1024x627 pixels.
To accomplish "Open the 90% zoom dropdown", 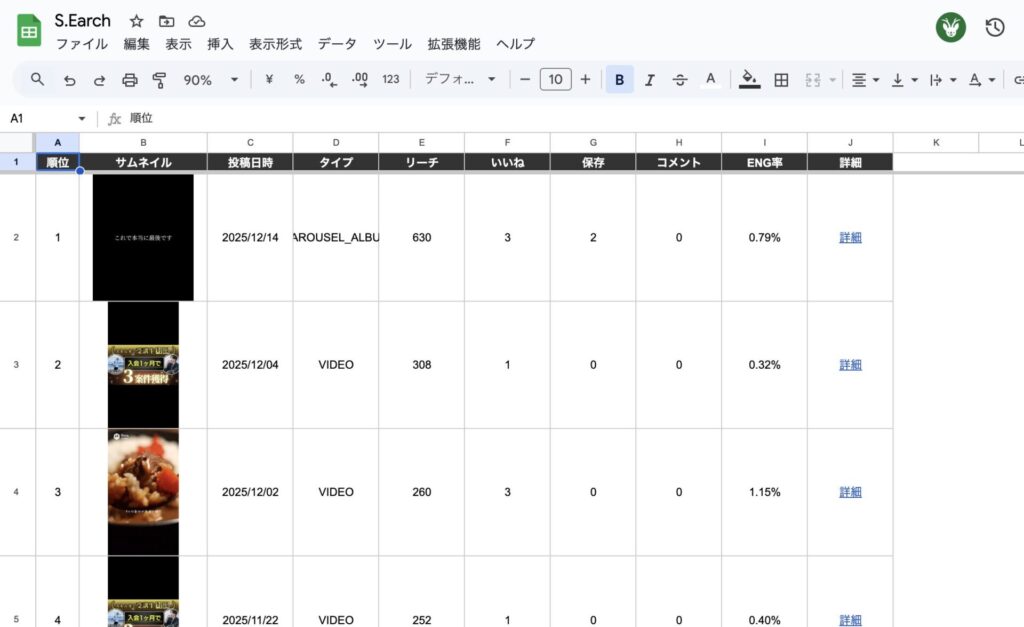I will pyautogui.click(x=211, y=80).
